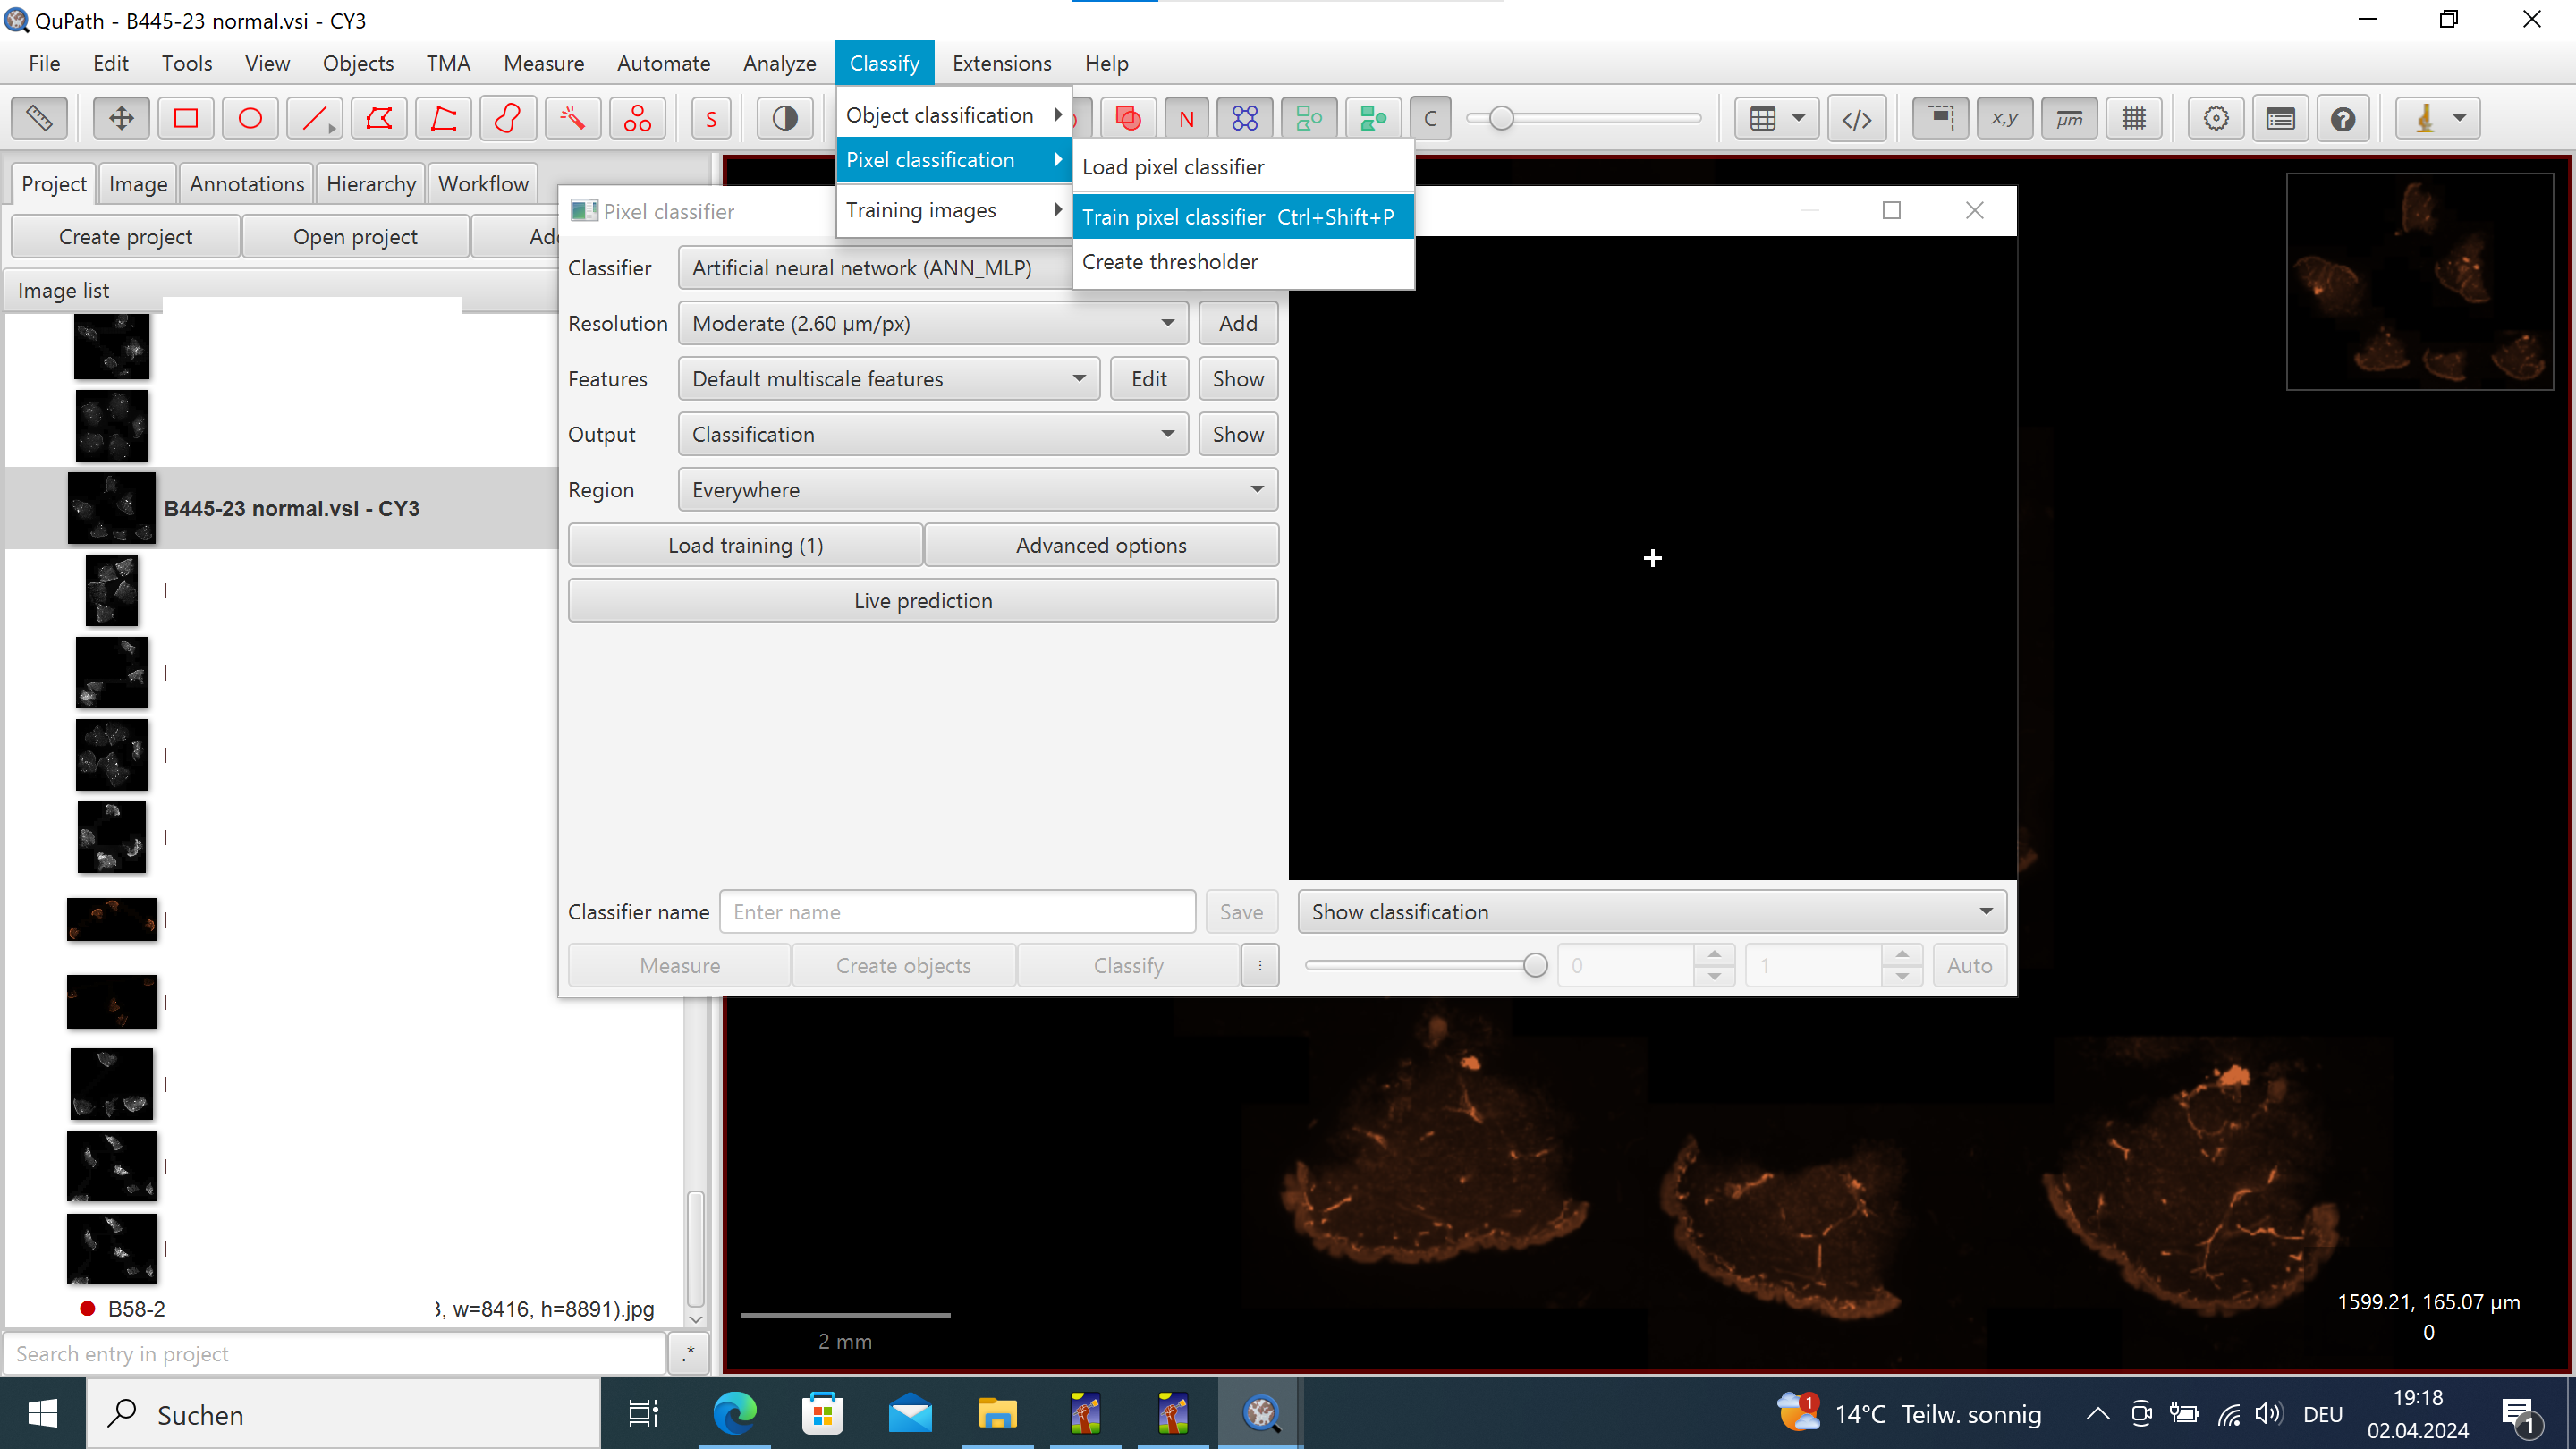The width and height of the screenshot is (2576, 1449).
Task: Select the Move tool
Action: [x=120, y=117]
